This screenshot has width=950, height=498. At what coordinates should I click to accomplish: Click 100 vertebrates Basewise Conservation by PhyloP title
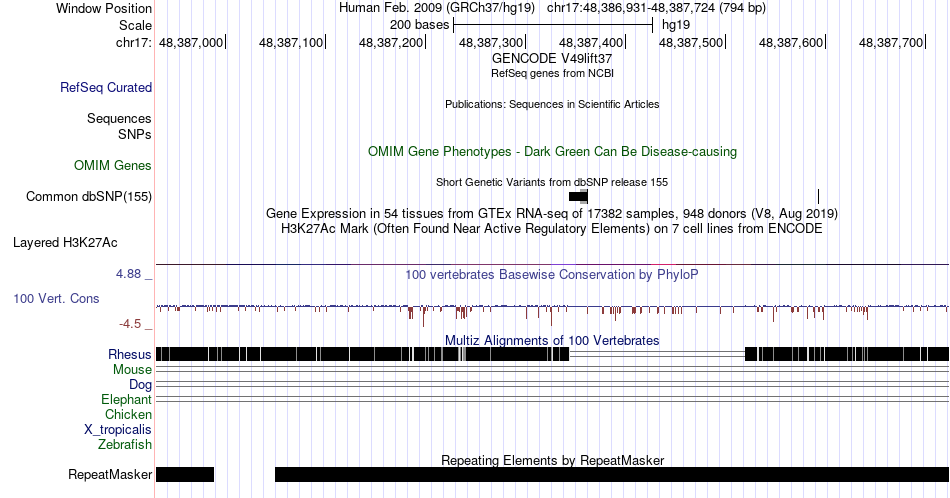point(552,274)
